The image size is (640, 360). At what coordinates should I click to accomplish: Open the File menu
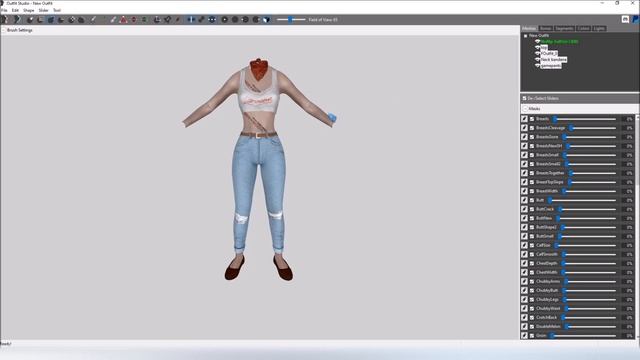[4, 10]
